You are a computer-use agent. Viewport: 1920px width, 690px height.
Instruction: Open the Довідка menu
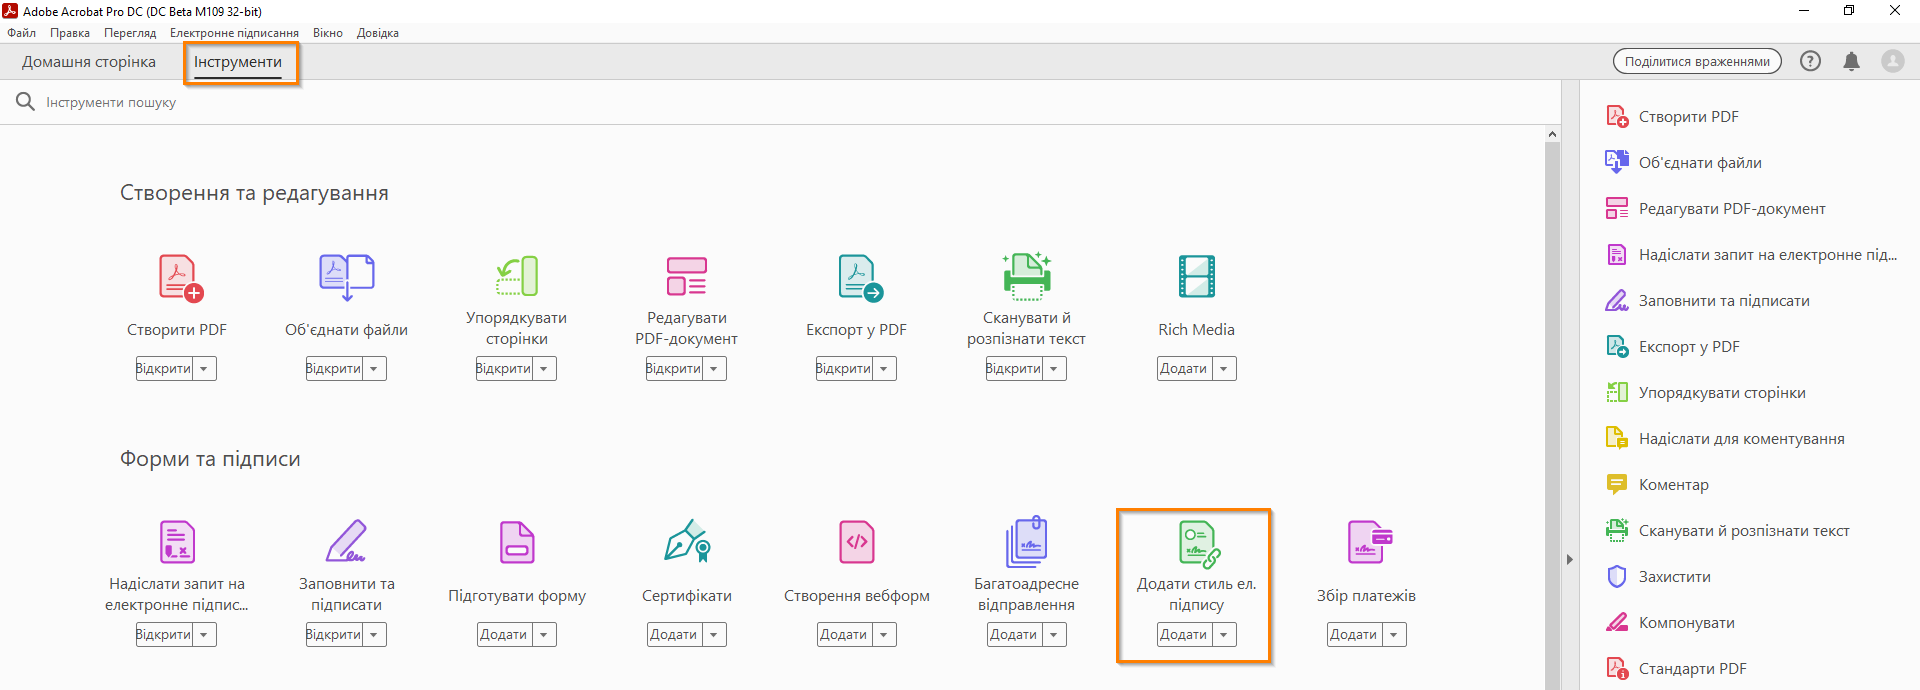[378, 33]
